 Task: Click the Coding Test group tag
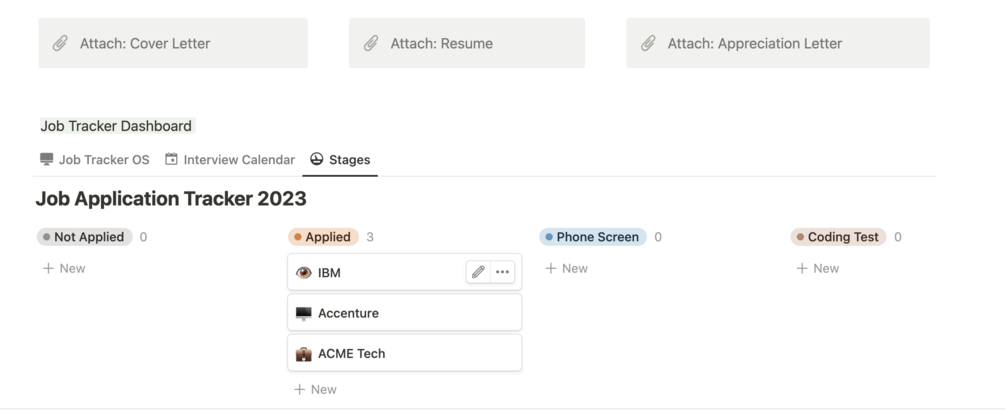coord(838,237)
